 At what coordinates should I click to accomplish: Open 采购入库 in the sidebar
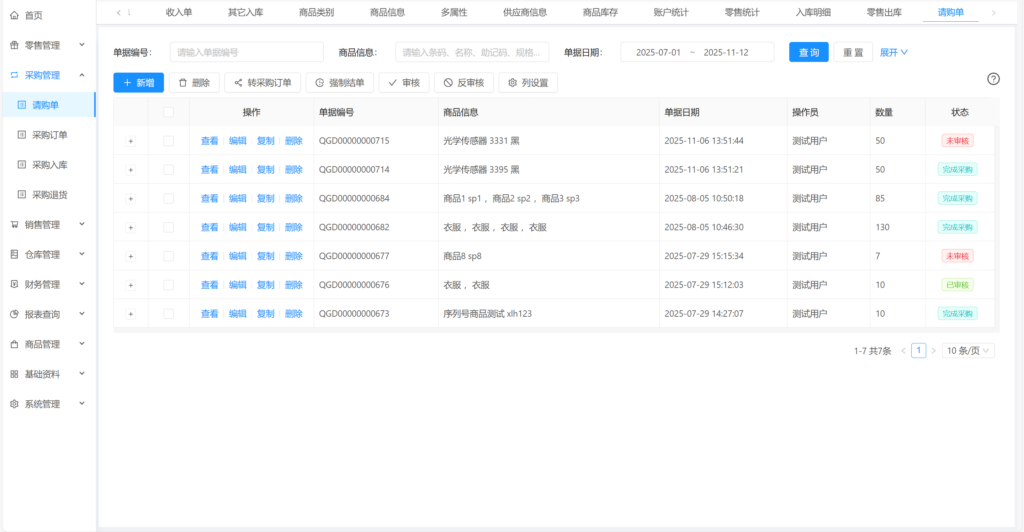49,164
